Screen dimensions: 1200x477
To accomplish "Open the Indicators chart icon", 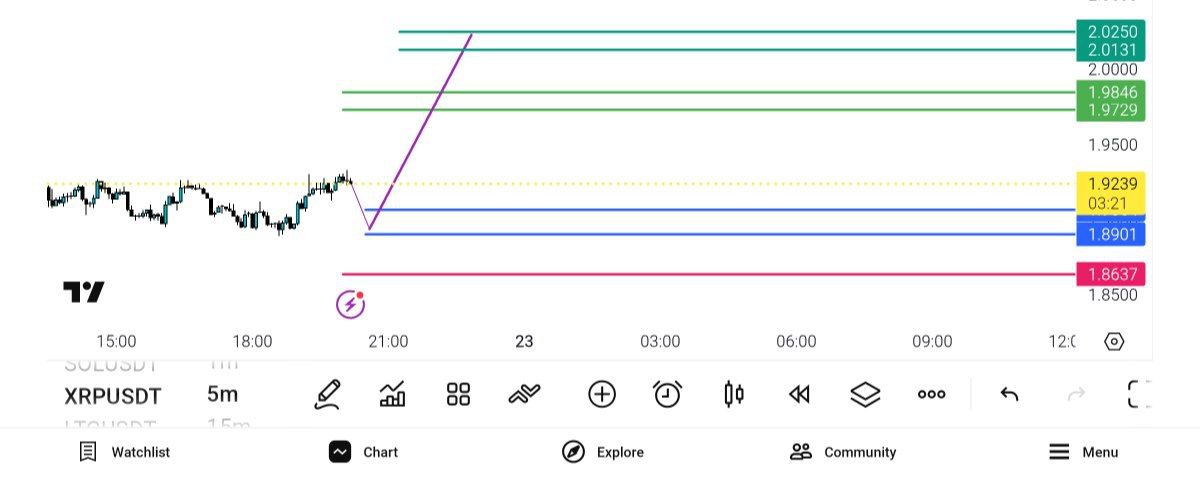I will 393,395.
